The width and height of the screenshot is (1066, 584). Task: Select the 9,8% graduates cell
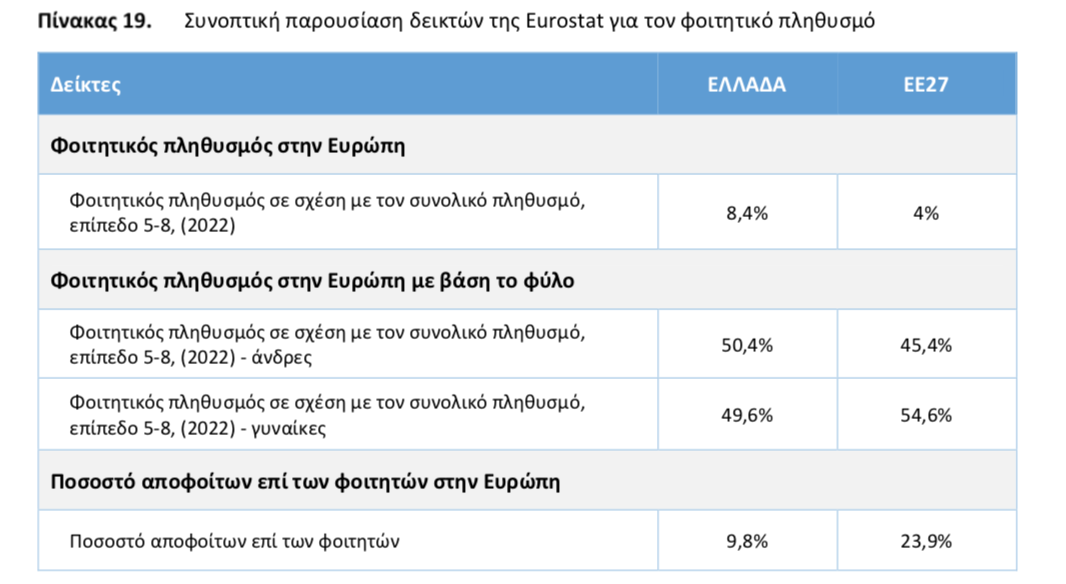point(747,541)
